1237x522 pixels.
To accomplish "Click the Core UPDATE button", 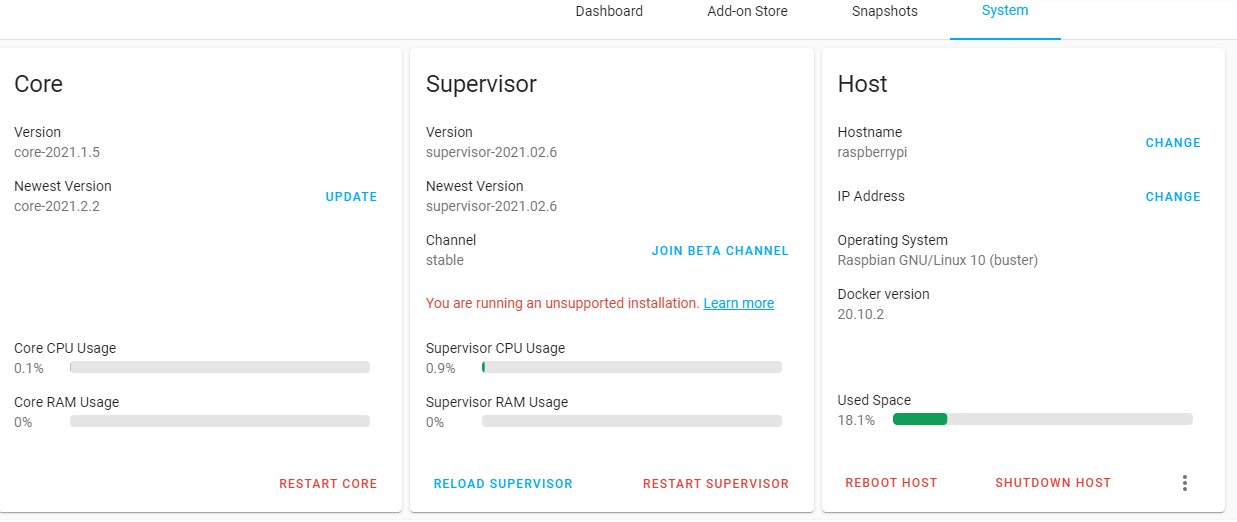I will click(x=351, y=197).
